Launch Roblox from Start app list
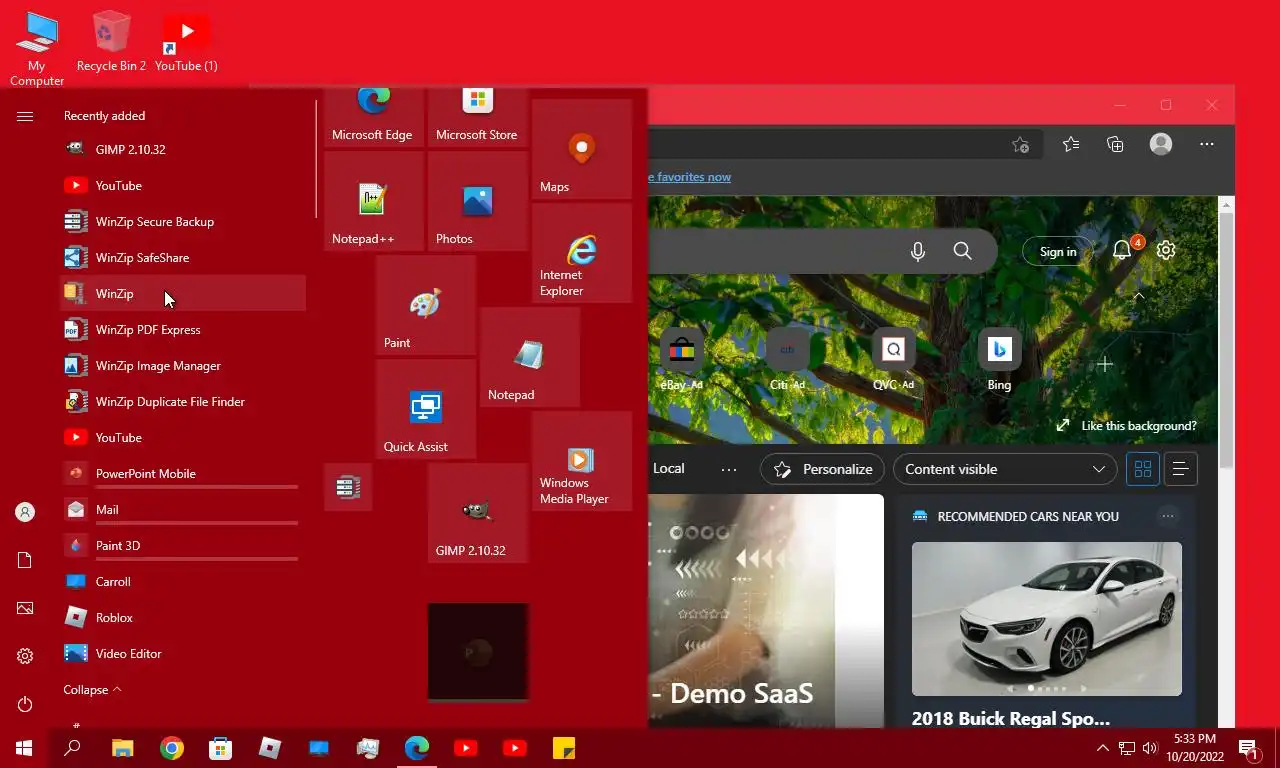1280x768 pixels. 183,617
